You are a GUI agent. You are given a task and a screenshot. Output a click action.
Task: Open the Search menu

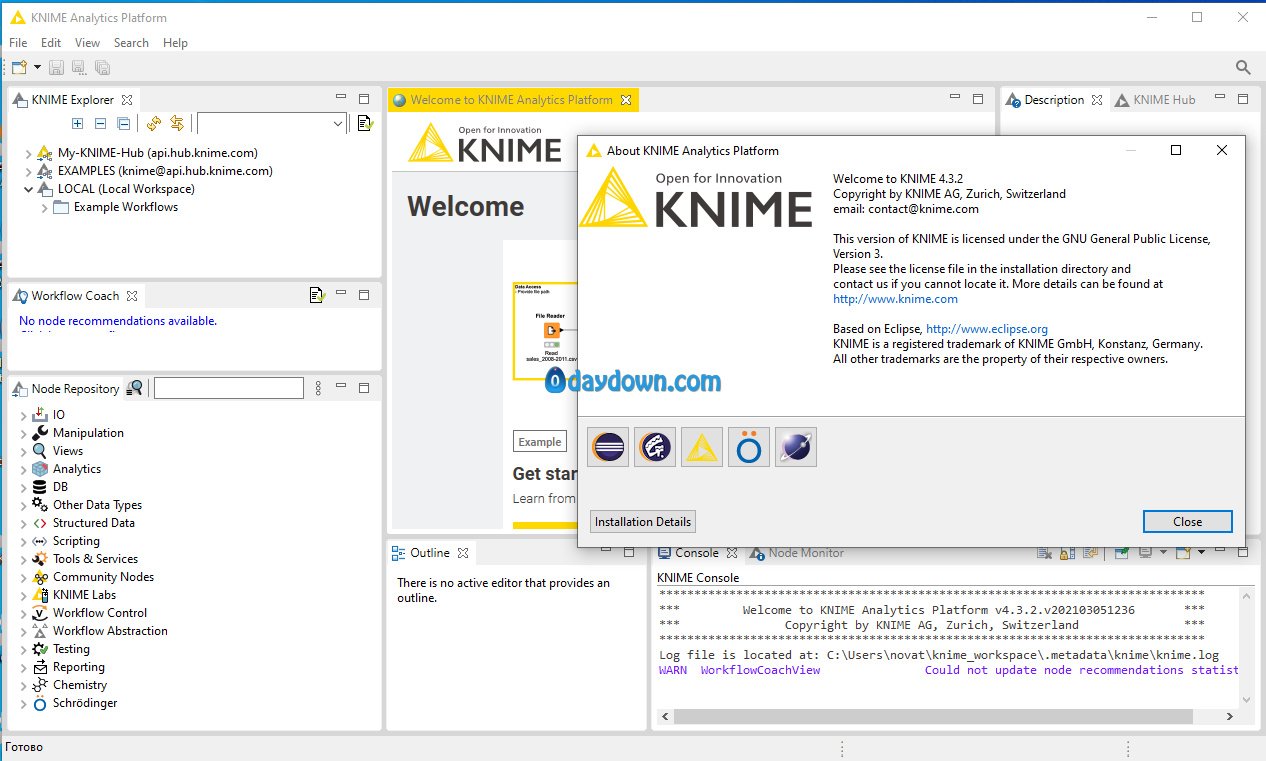131,43
